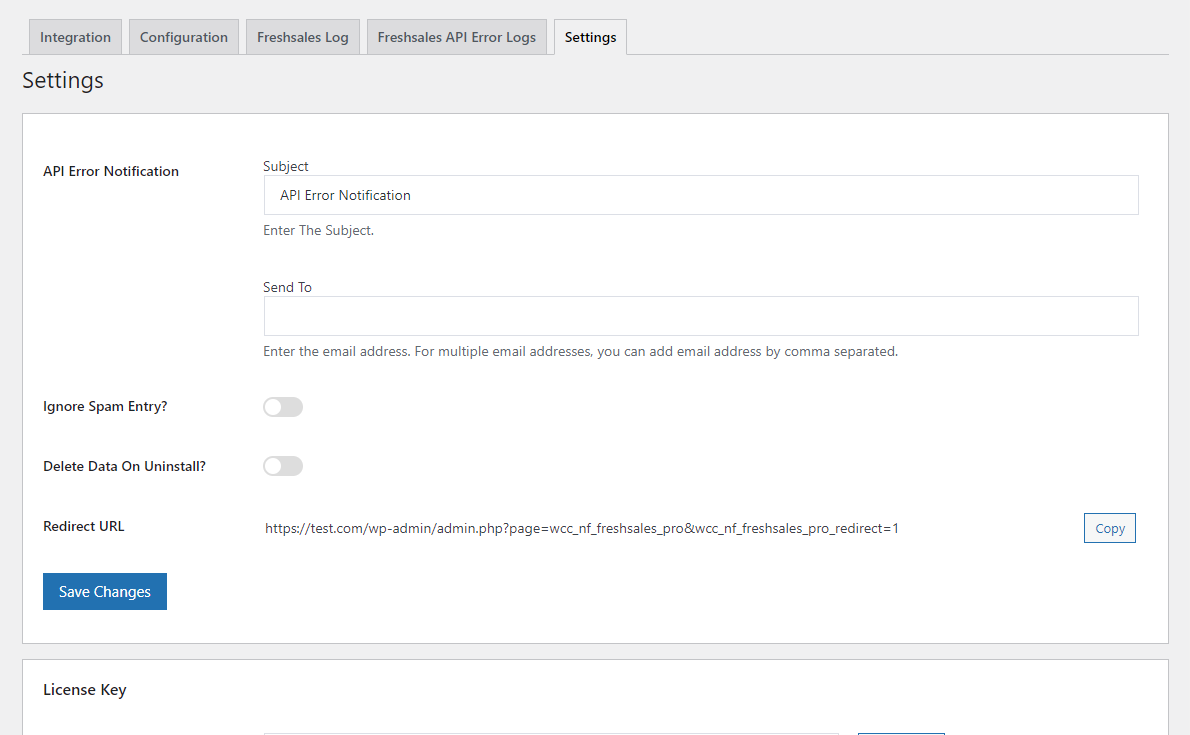Copy the Redirect URL
This screenshot has width=1190, height=735.
click(1110, 528)
